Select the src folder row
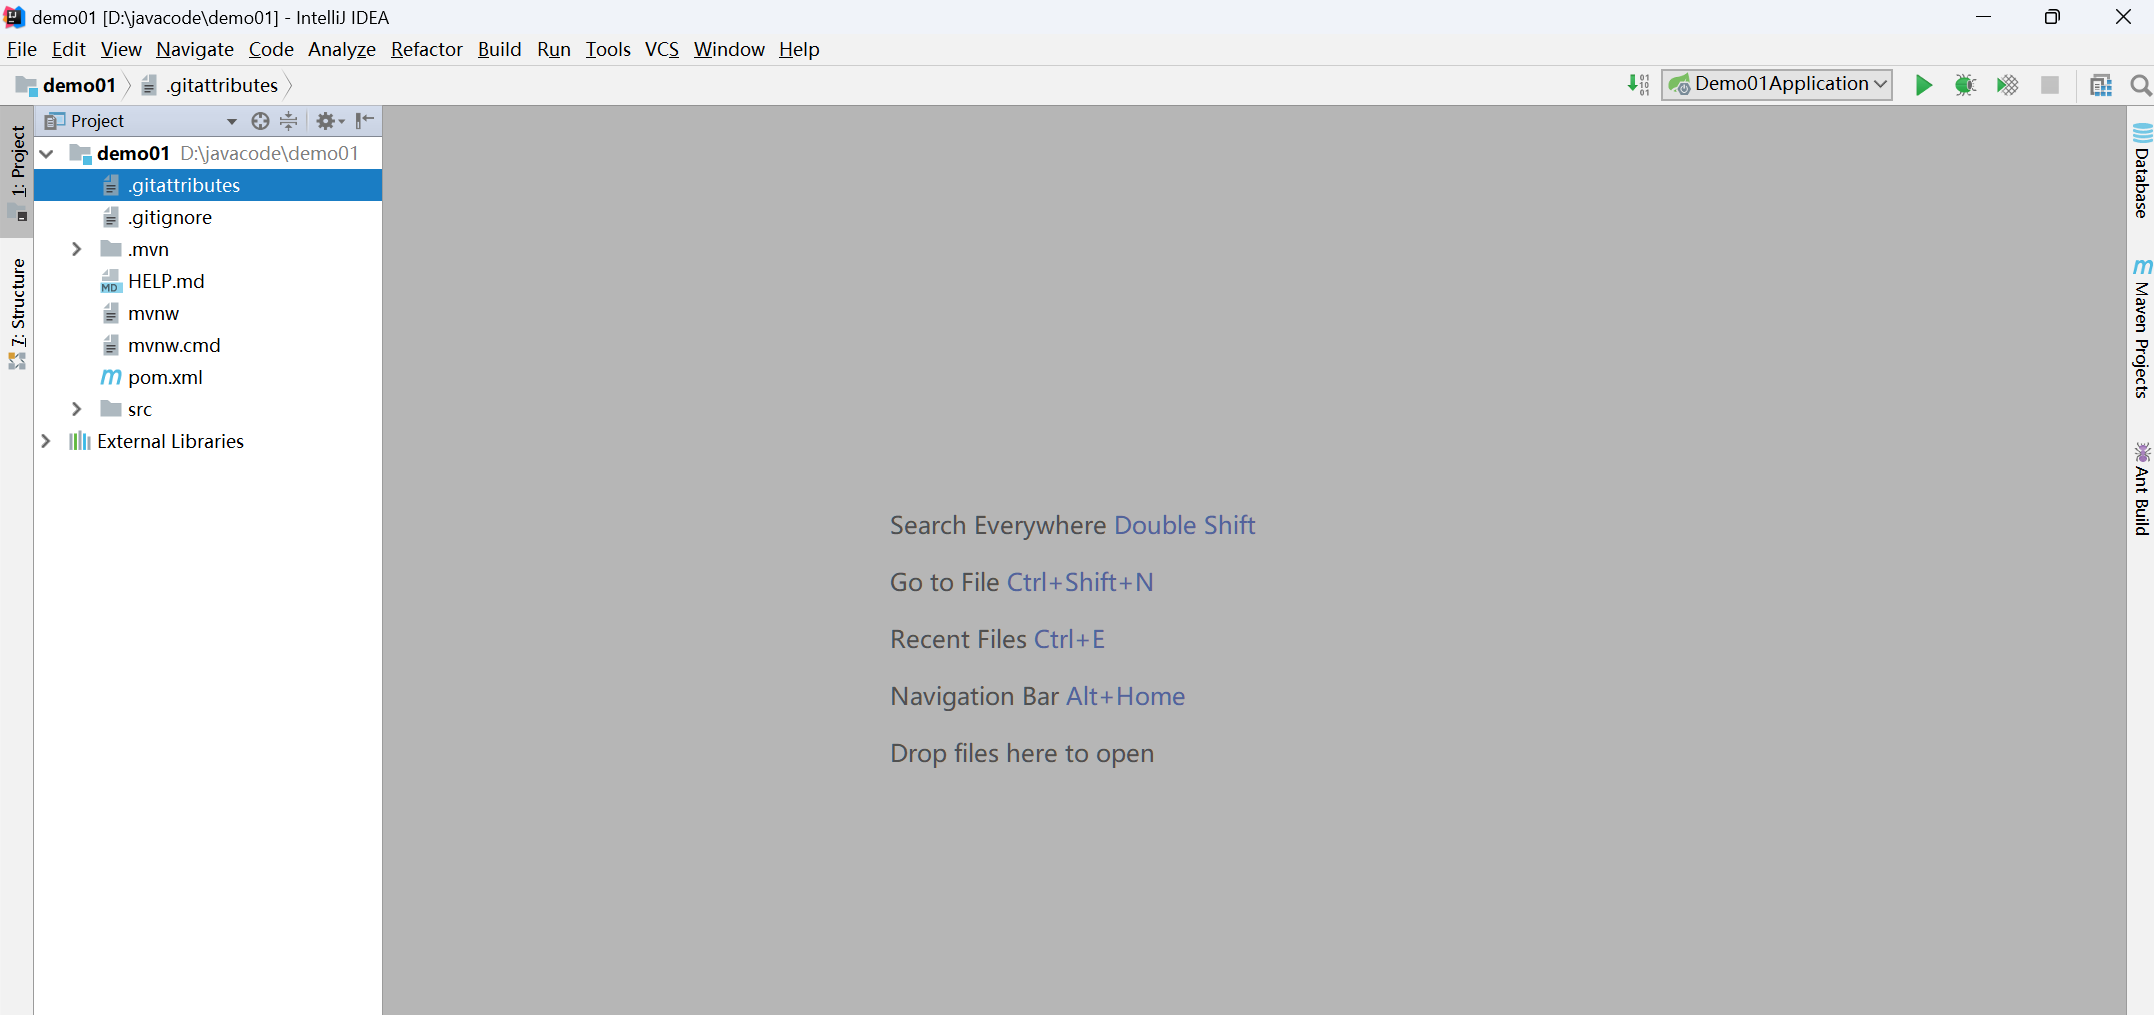 (x=208, y=409)
